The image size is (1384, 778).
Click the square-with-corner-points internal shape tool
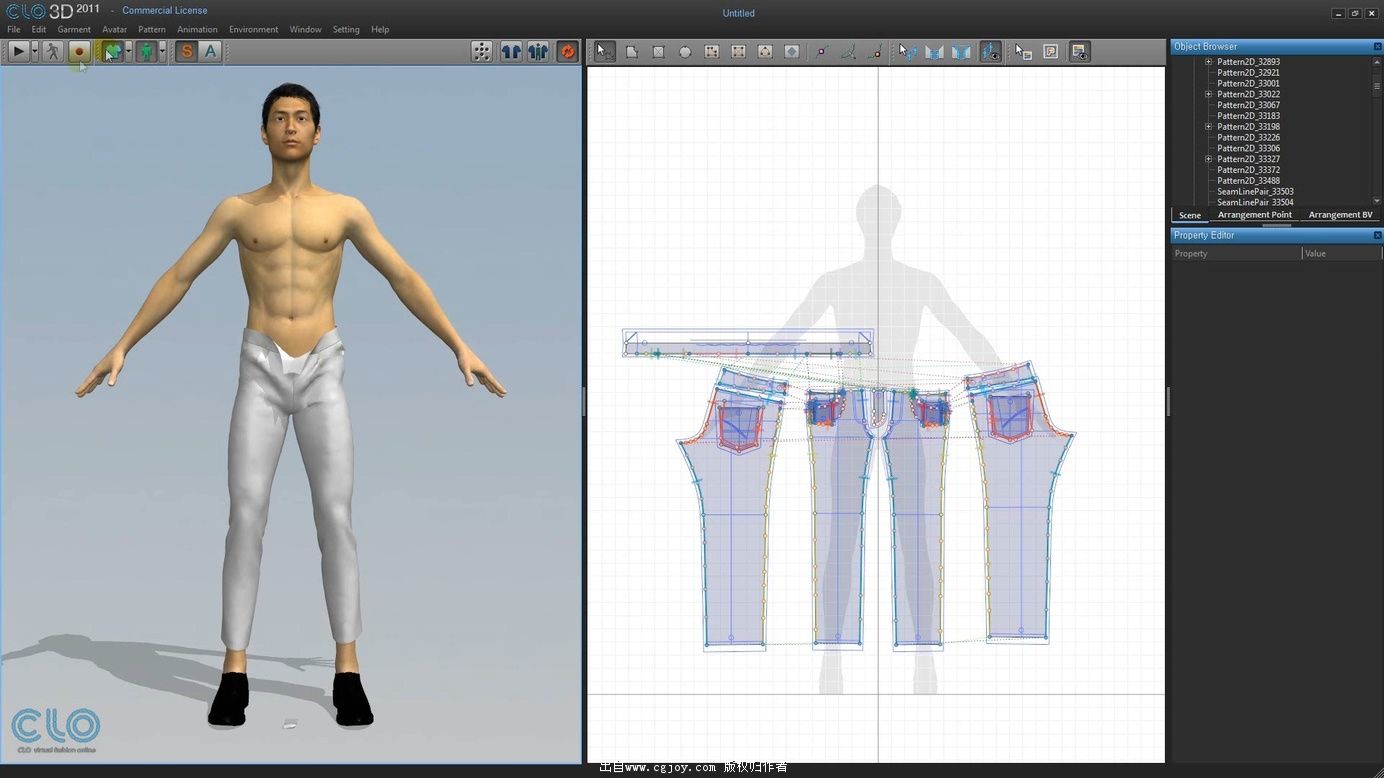pyautogui.click(x=712, y=51)
